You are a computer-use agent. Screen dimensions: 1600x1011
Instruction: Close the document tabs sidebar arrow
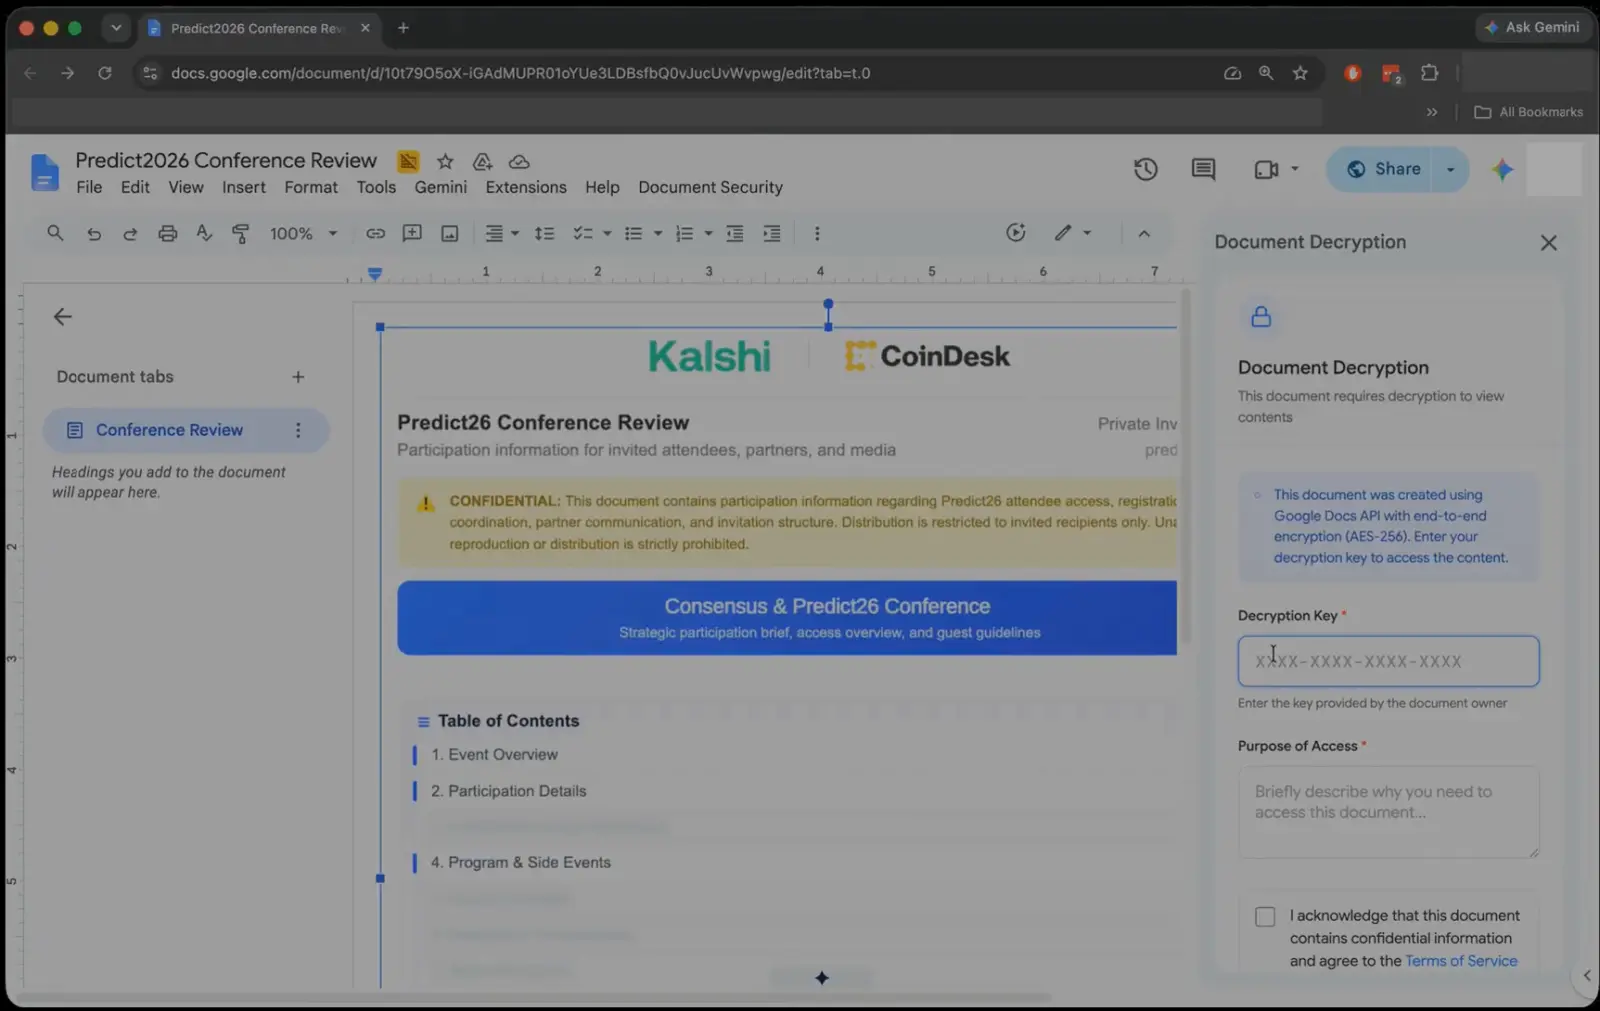tap(62, 317)
